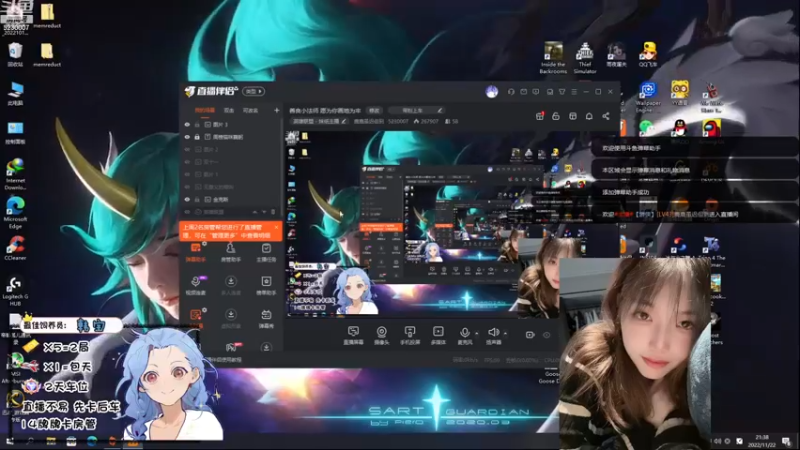This screenshot has width=800, height=450.
Task: Click the 金克斯 source layer name
Action: tap(220, 199)
